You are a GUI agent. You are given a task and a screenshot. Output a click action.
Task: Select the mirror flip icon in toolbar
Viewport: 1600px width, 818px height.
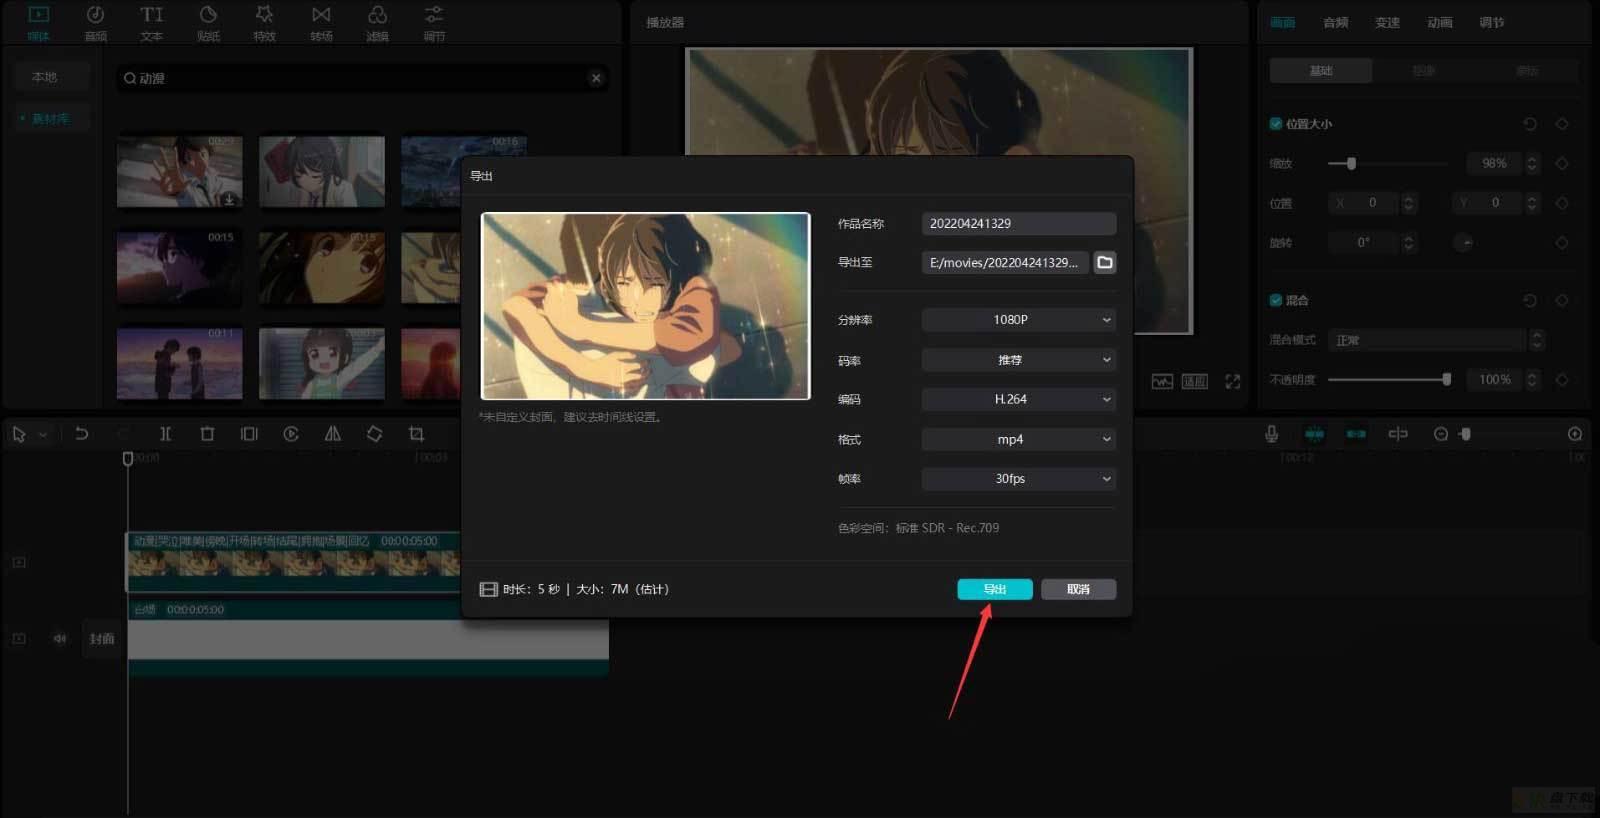click(x=332, y=434)
